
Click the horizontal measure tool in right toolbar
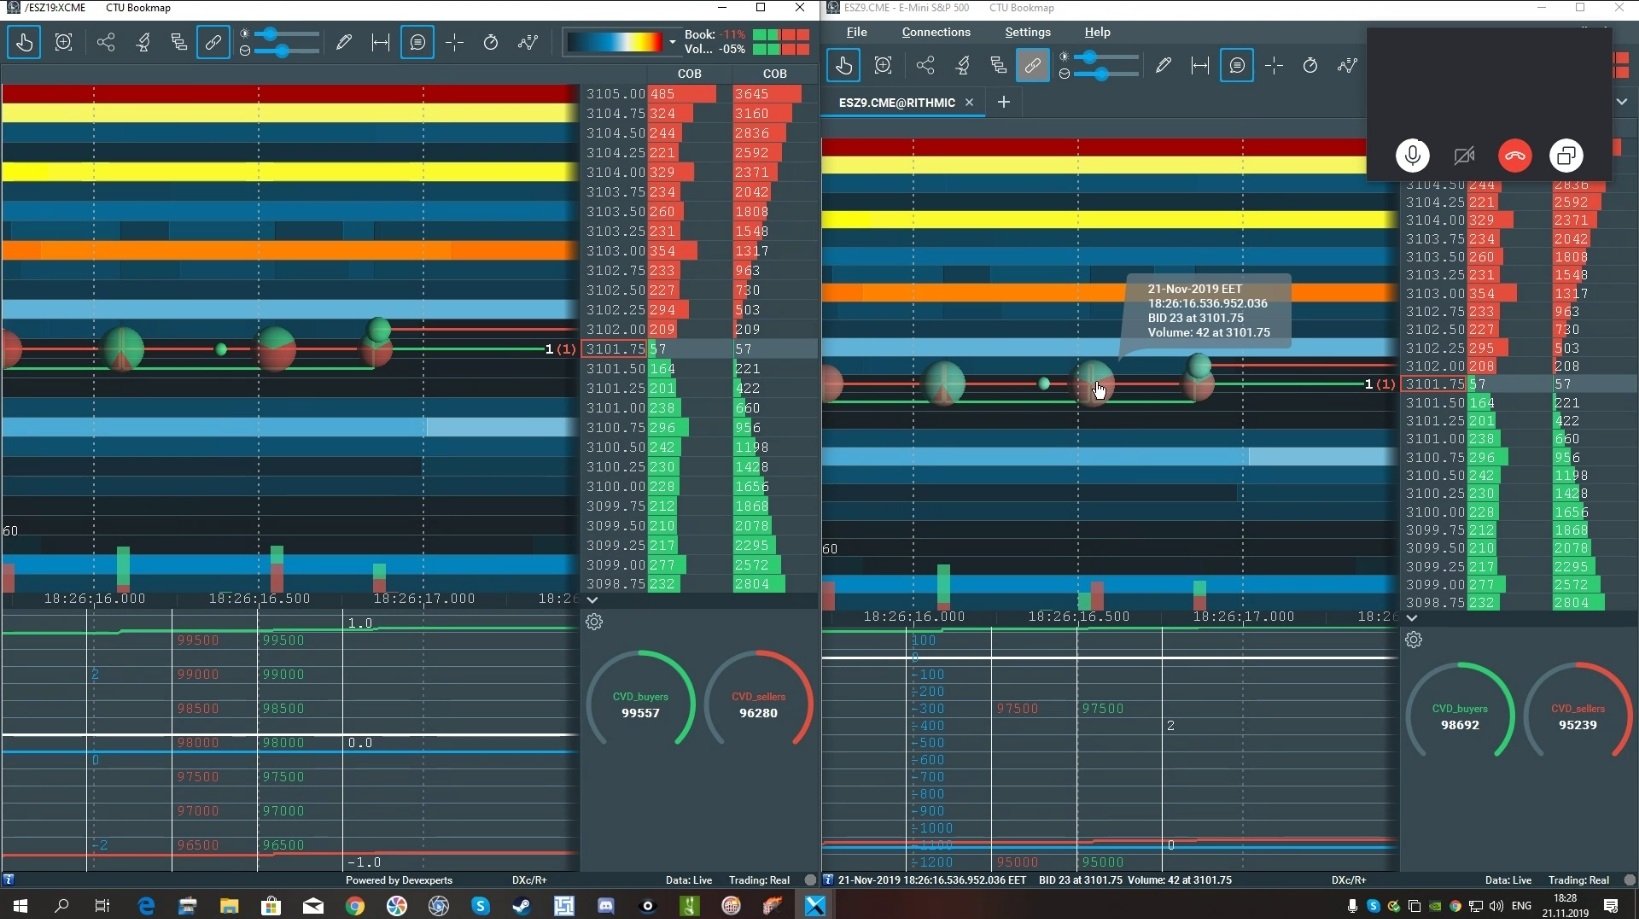[1200, 66]
